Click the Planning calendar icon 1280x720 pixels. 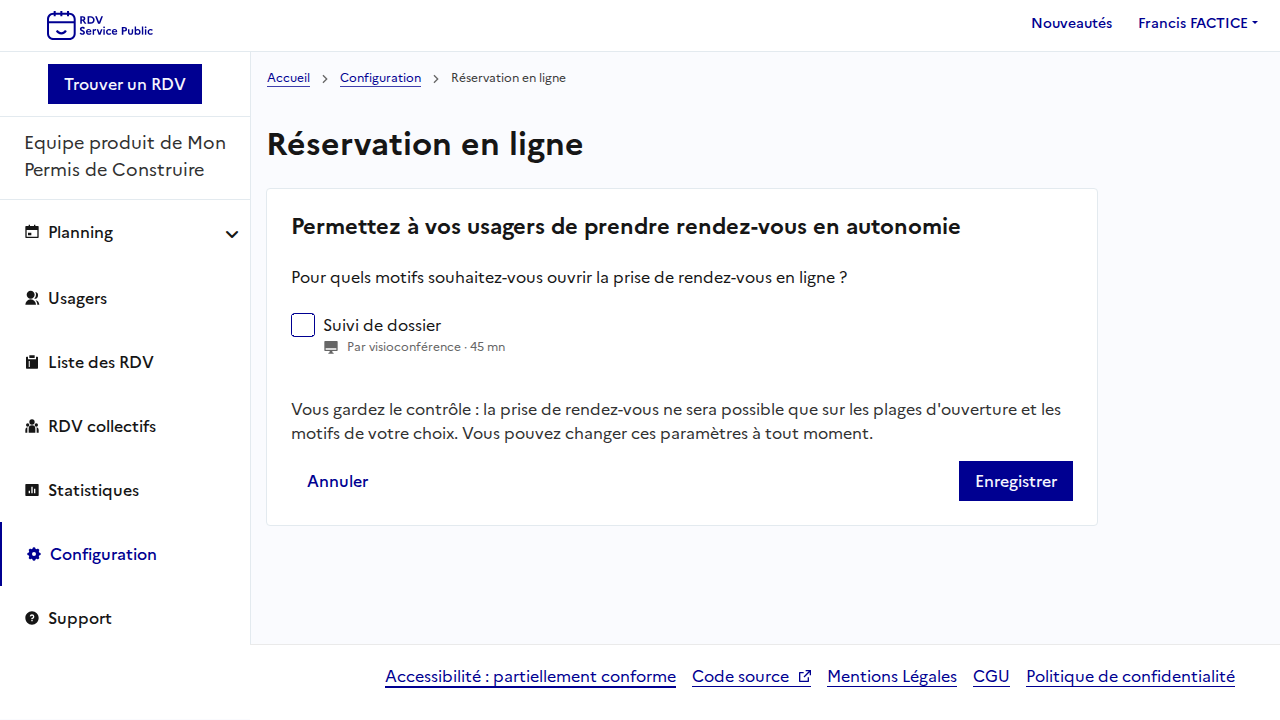[x=32, y=233]
